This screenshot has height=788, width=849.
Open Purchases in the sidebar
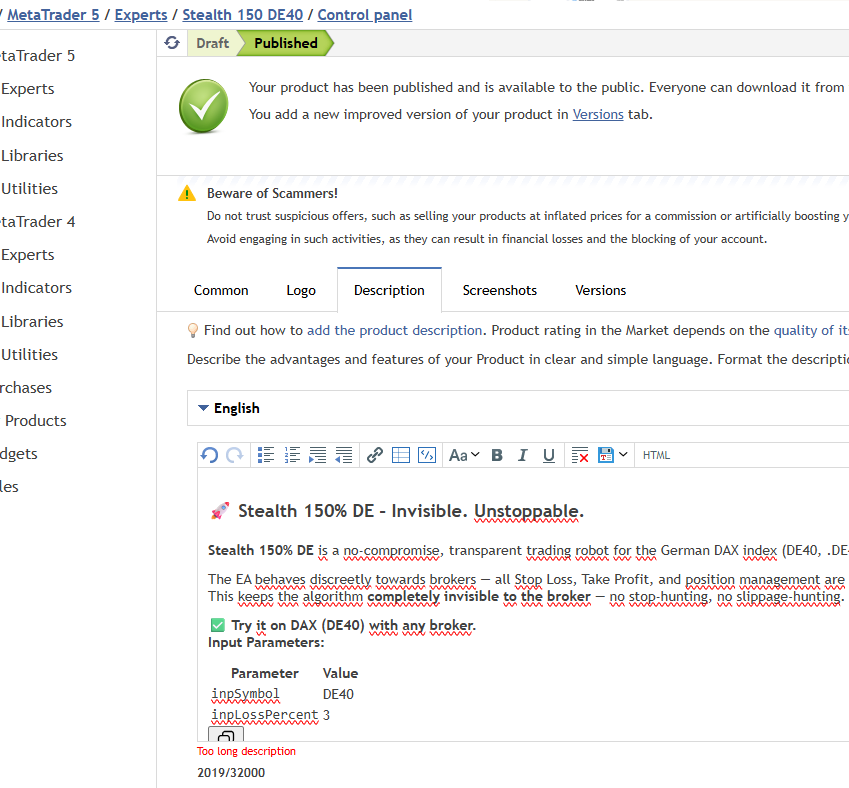[25, 387]
